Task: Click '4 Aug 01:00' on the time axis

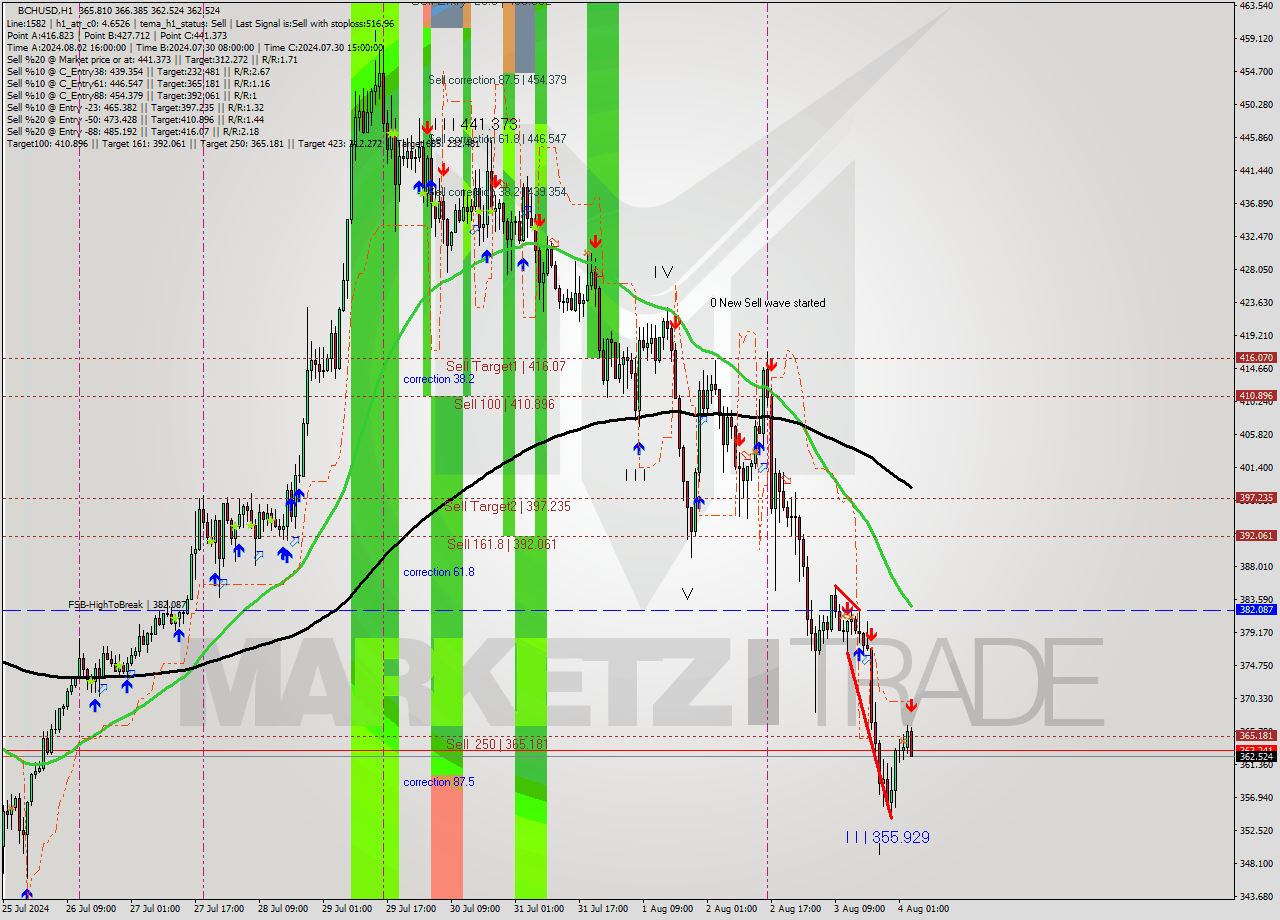Action: 923,909
